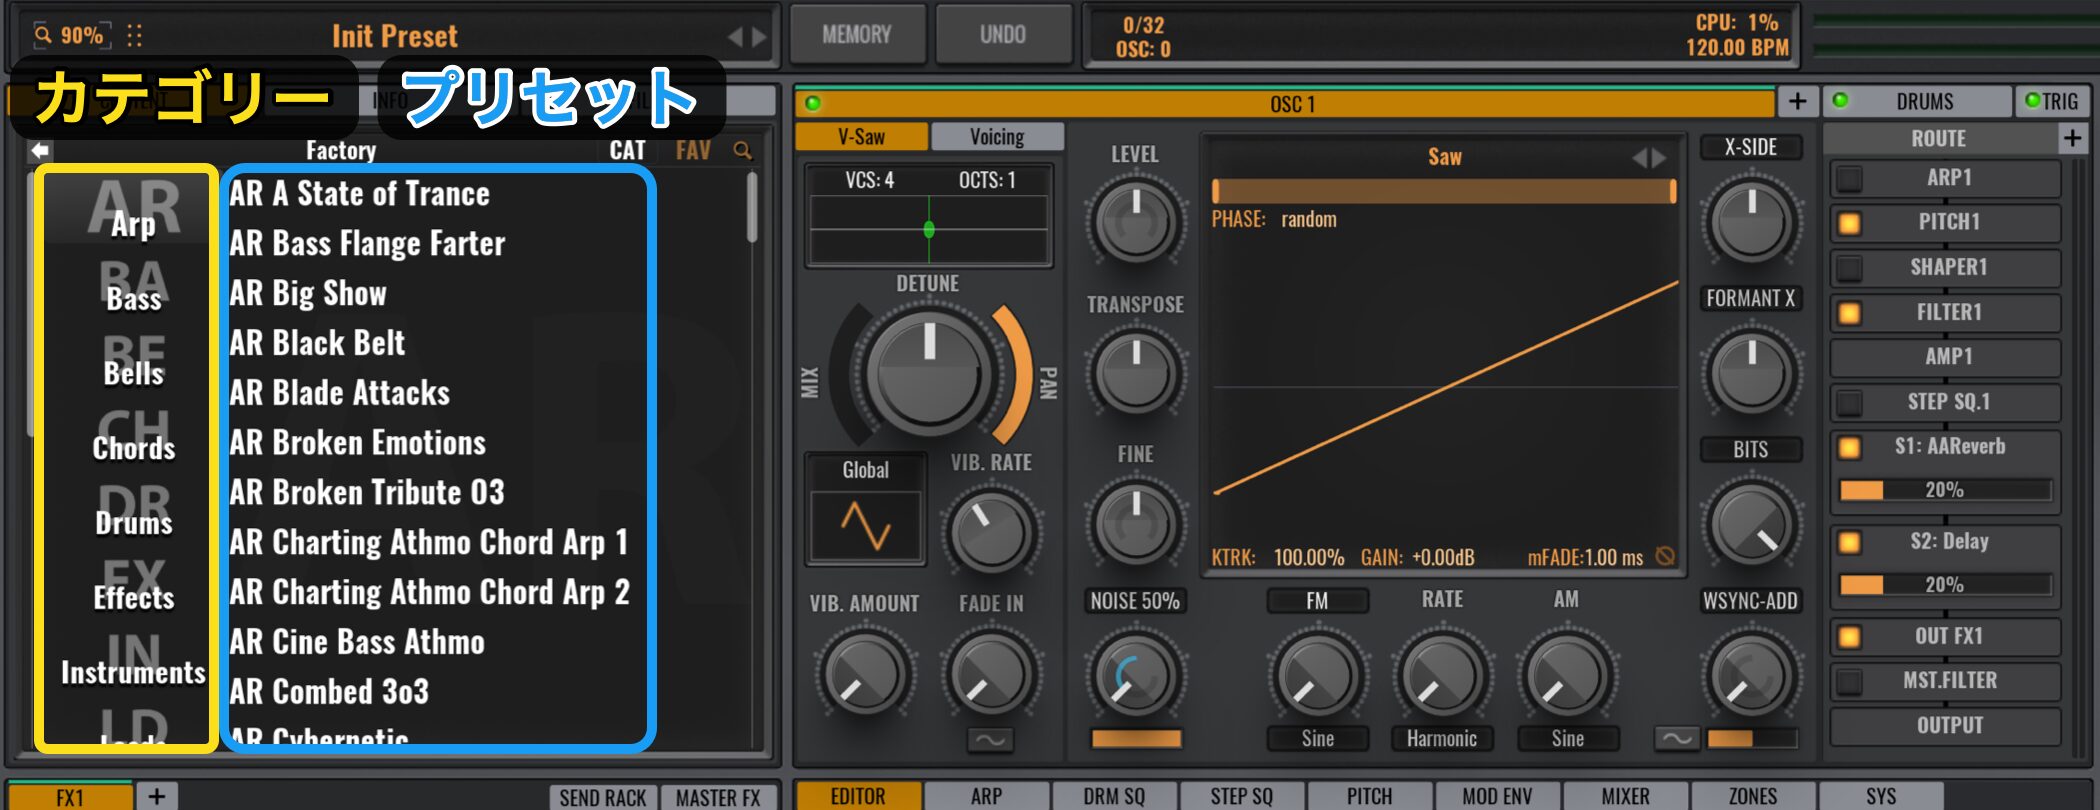Select the AR Black Belt preset
Viewport: 2100px width, 810px height.
(317, 343)
